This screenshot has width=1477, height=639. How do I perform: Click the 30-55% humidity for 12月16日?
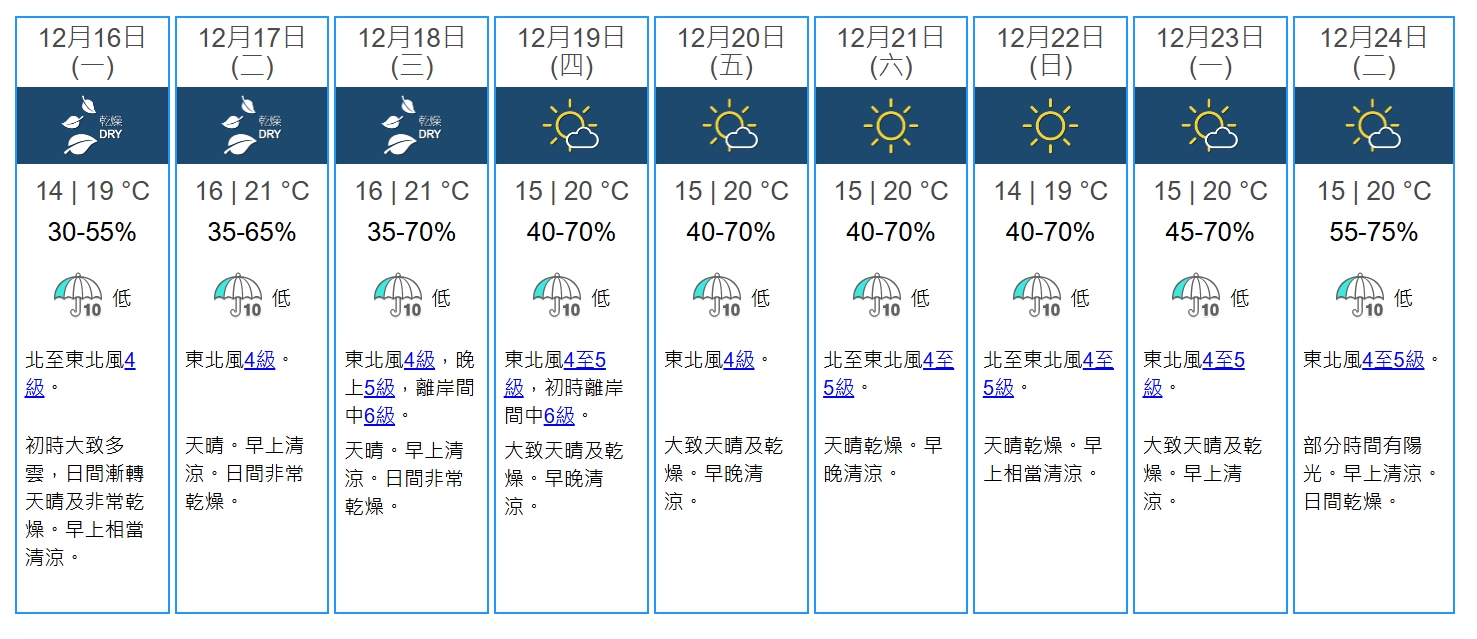(92, 233)
